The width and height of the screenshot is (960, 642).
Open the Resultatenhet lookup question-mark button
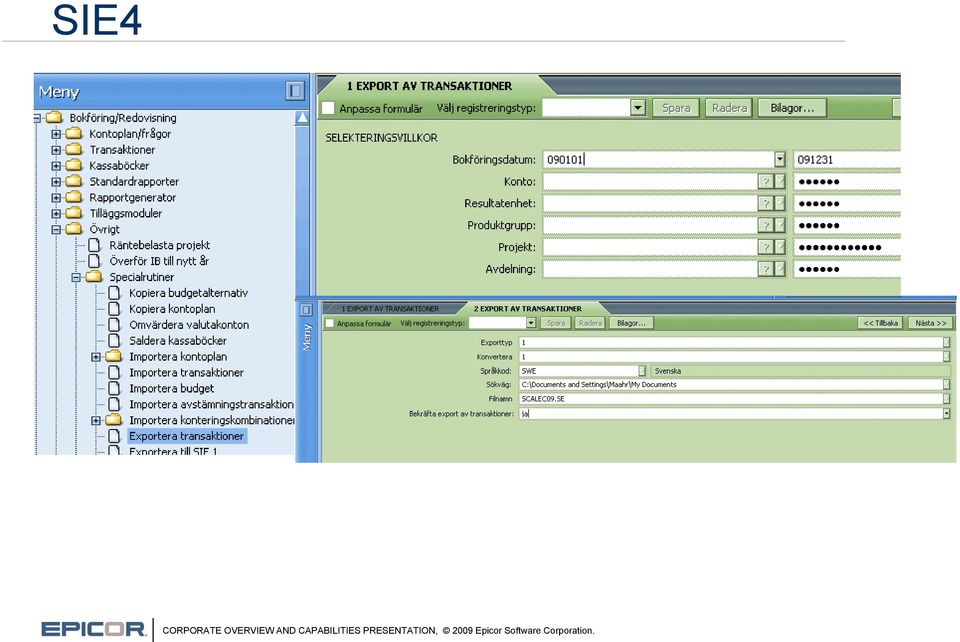(765, 203)
